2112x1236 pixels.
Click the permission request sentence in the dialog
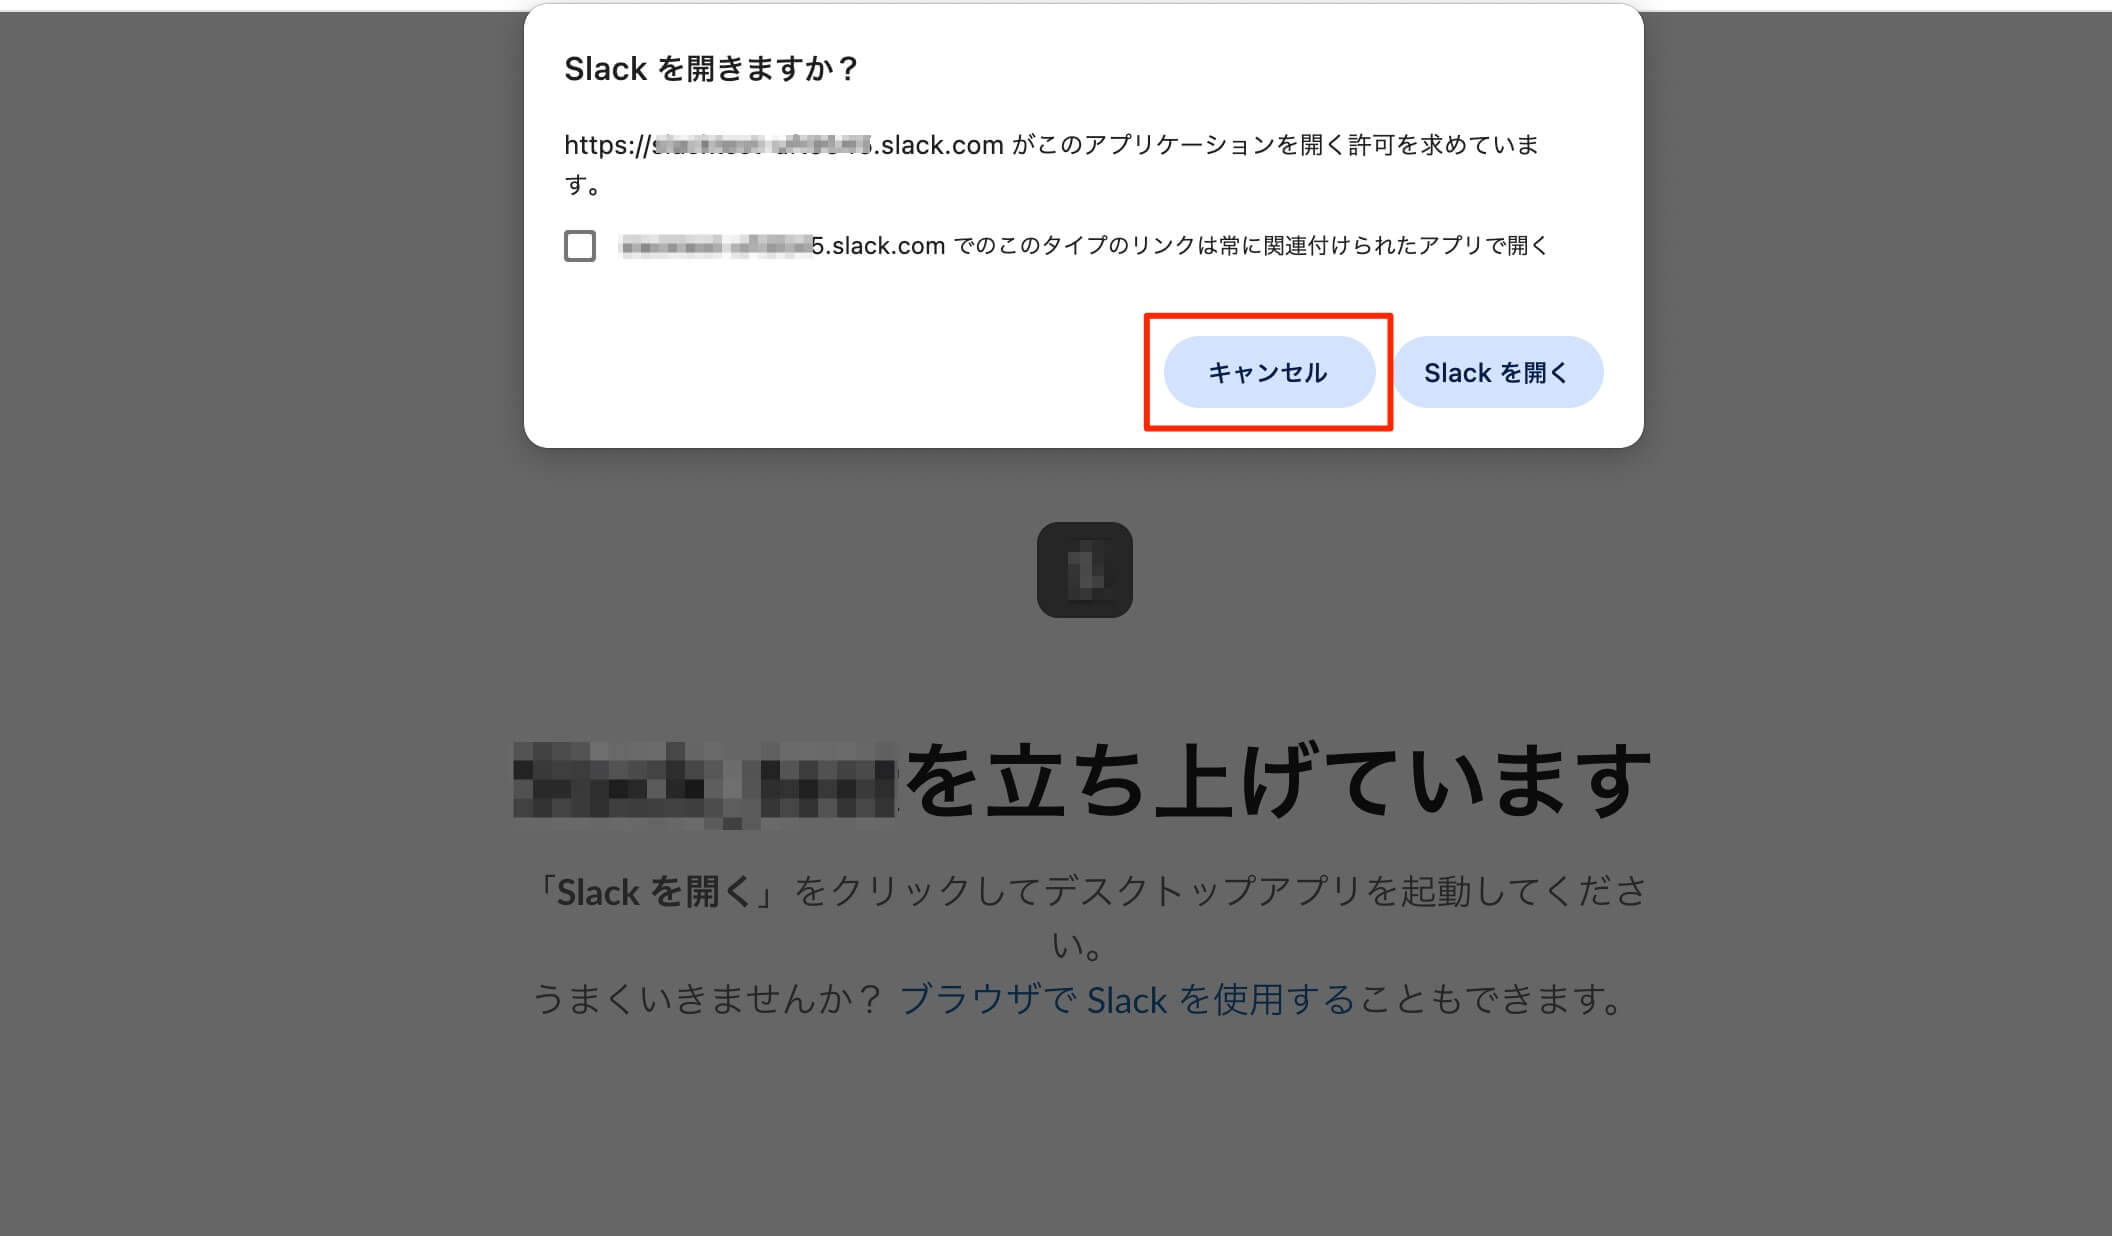click(1051, 165)
